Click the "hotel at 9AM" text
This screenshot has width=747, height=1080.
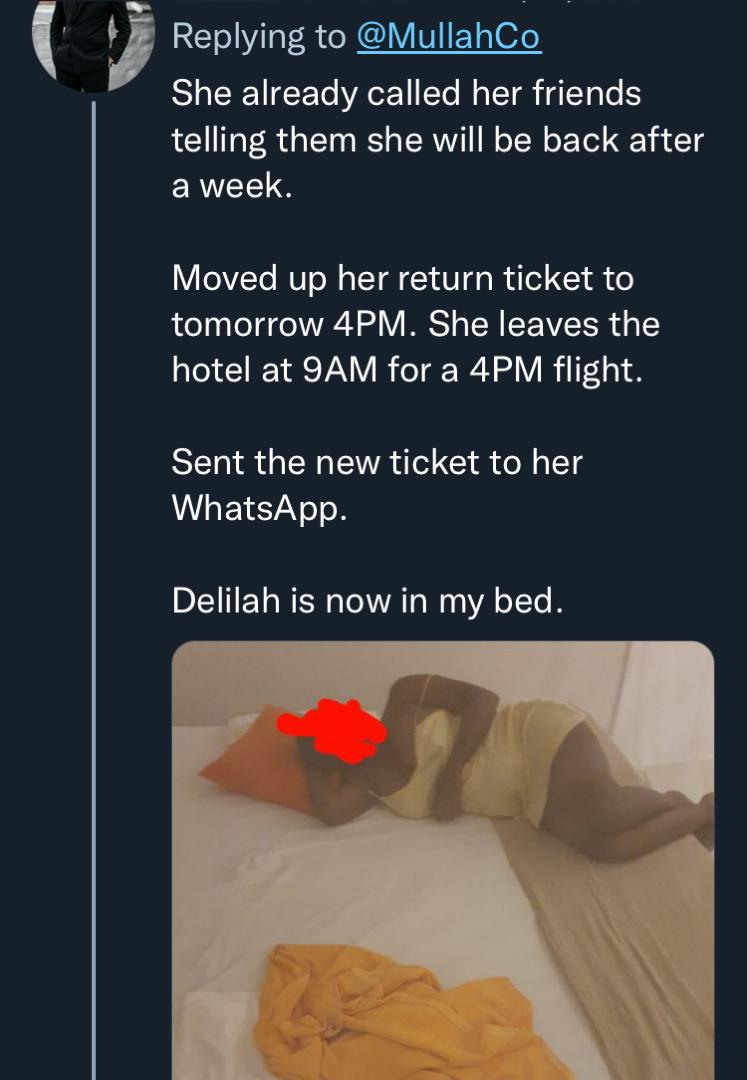pyautogui.click(x=275, y=370)
